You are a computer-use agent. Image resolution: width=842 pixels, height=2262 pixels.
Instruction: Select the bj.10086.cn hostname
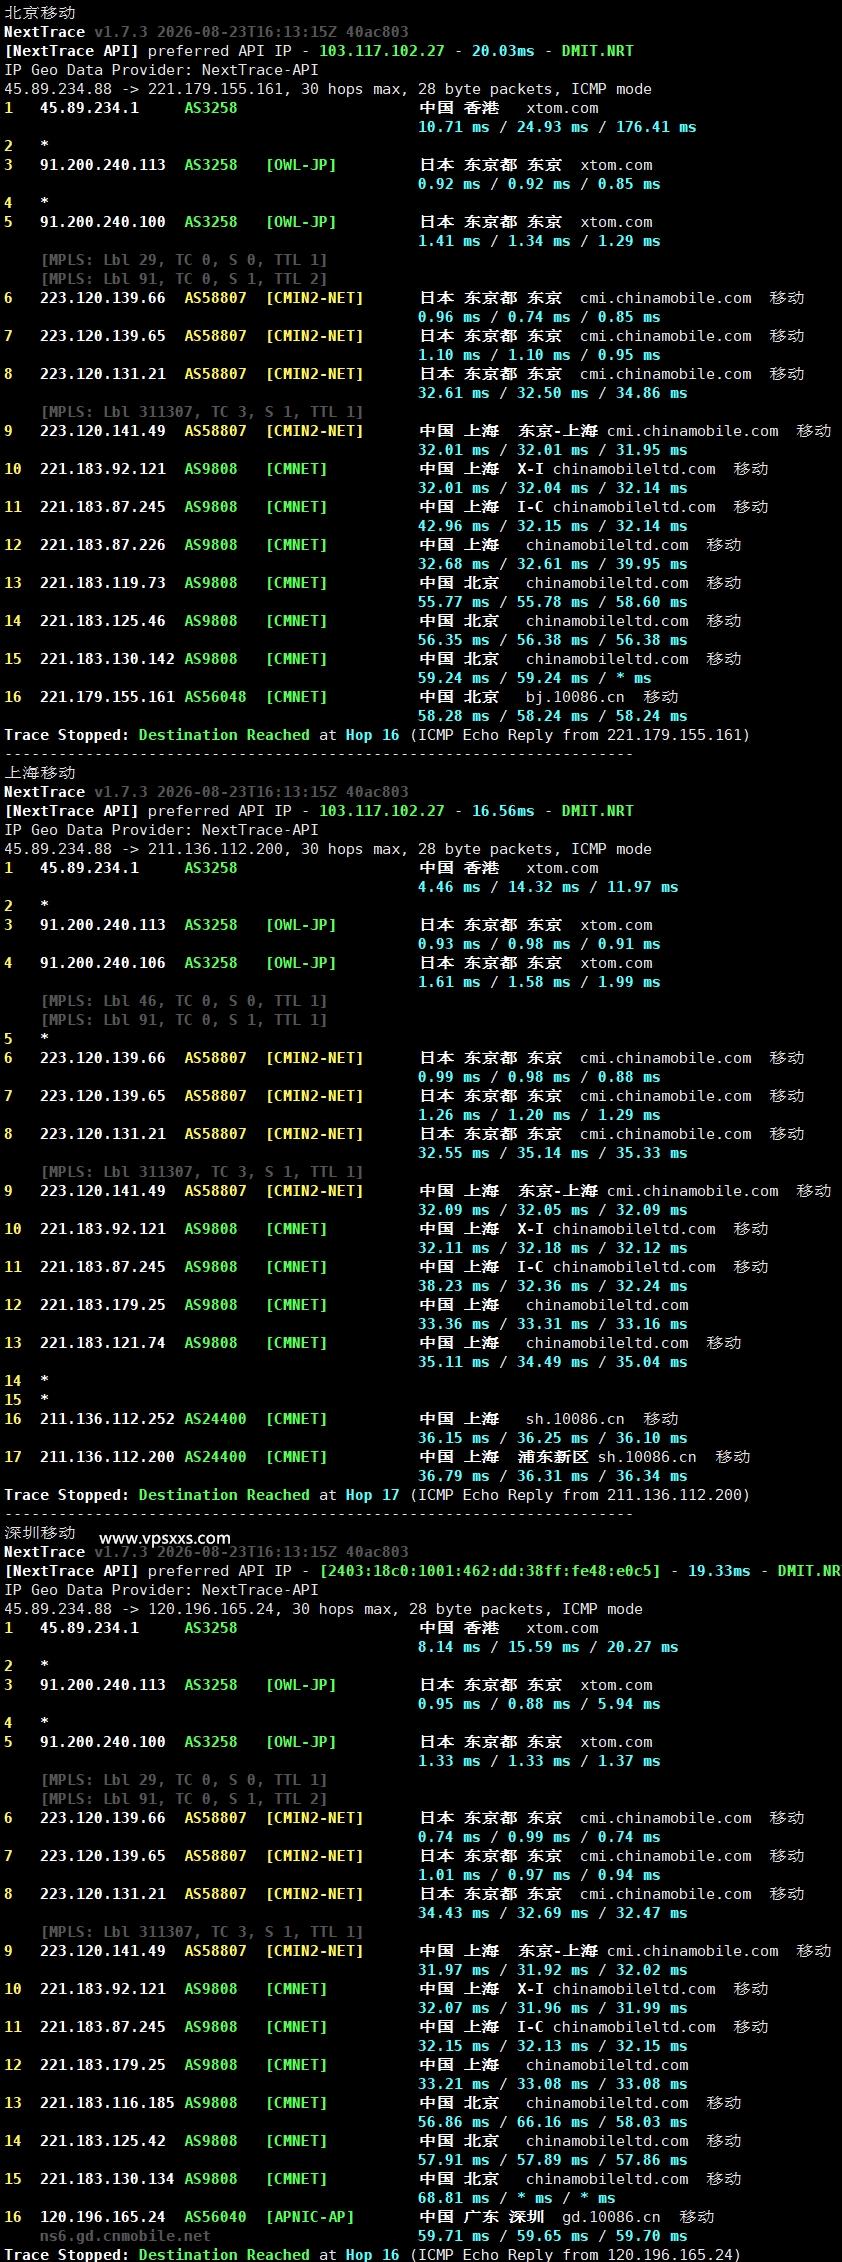pos(575,697)
